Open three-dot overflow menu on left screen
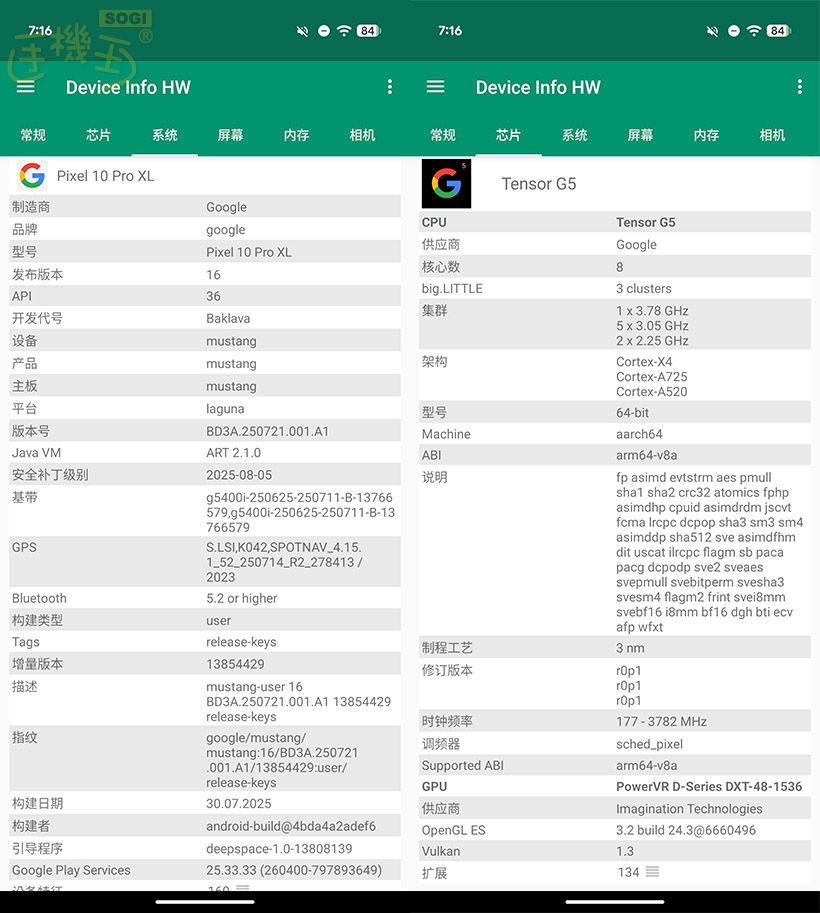 pyautogui.click(x=390, y=87)
